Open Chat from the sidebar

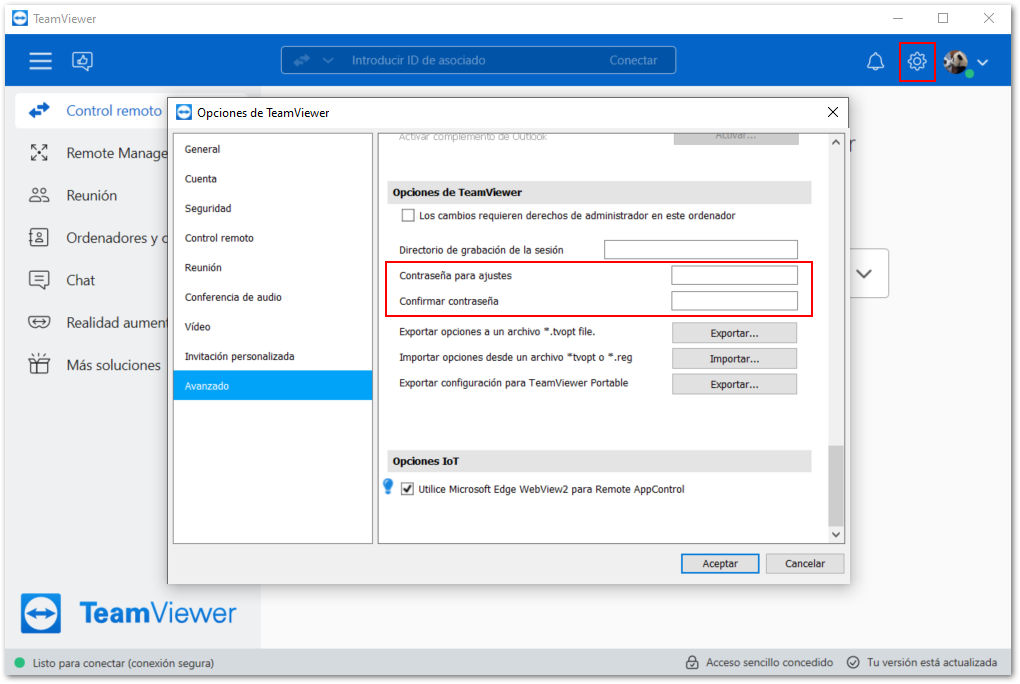(x=80, y=280)
